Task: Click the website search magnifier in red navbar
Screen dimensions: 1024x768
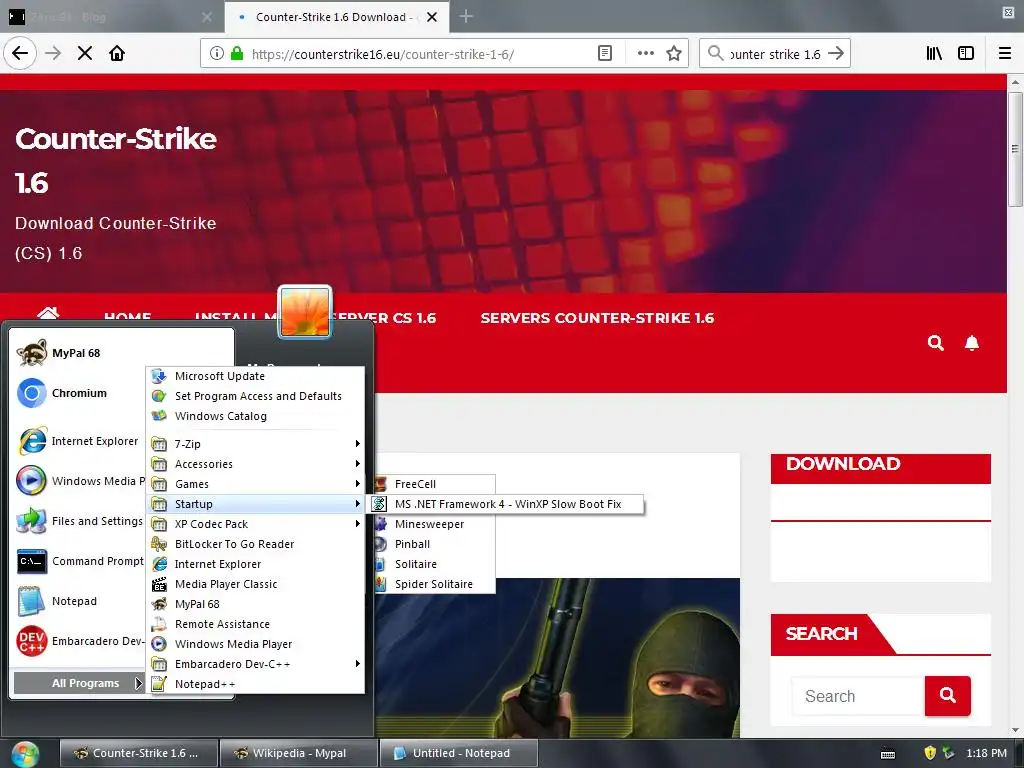Action: (936, 343)
